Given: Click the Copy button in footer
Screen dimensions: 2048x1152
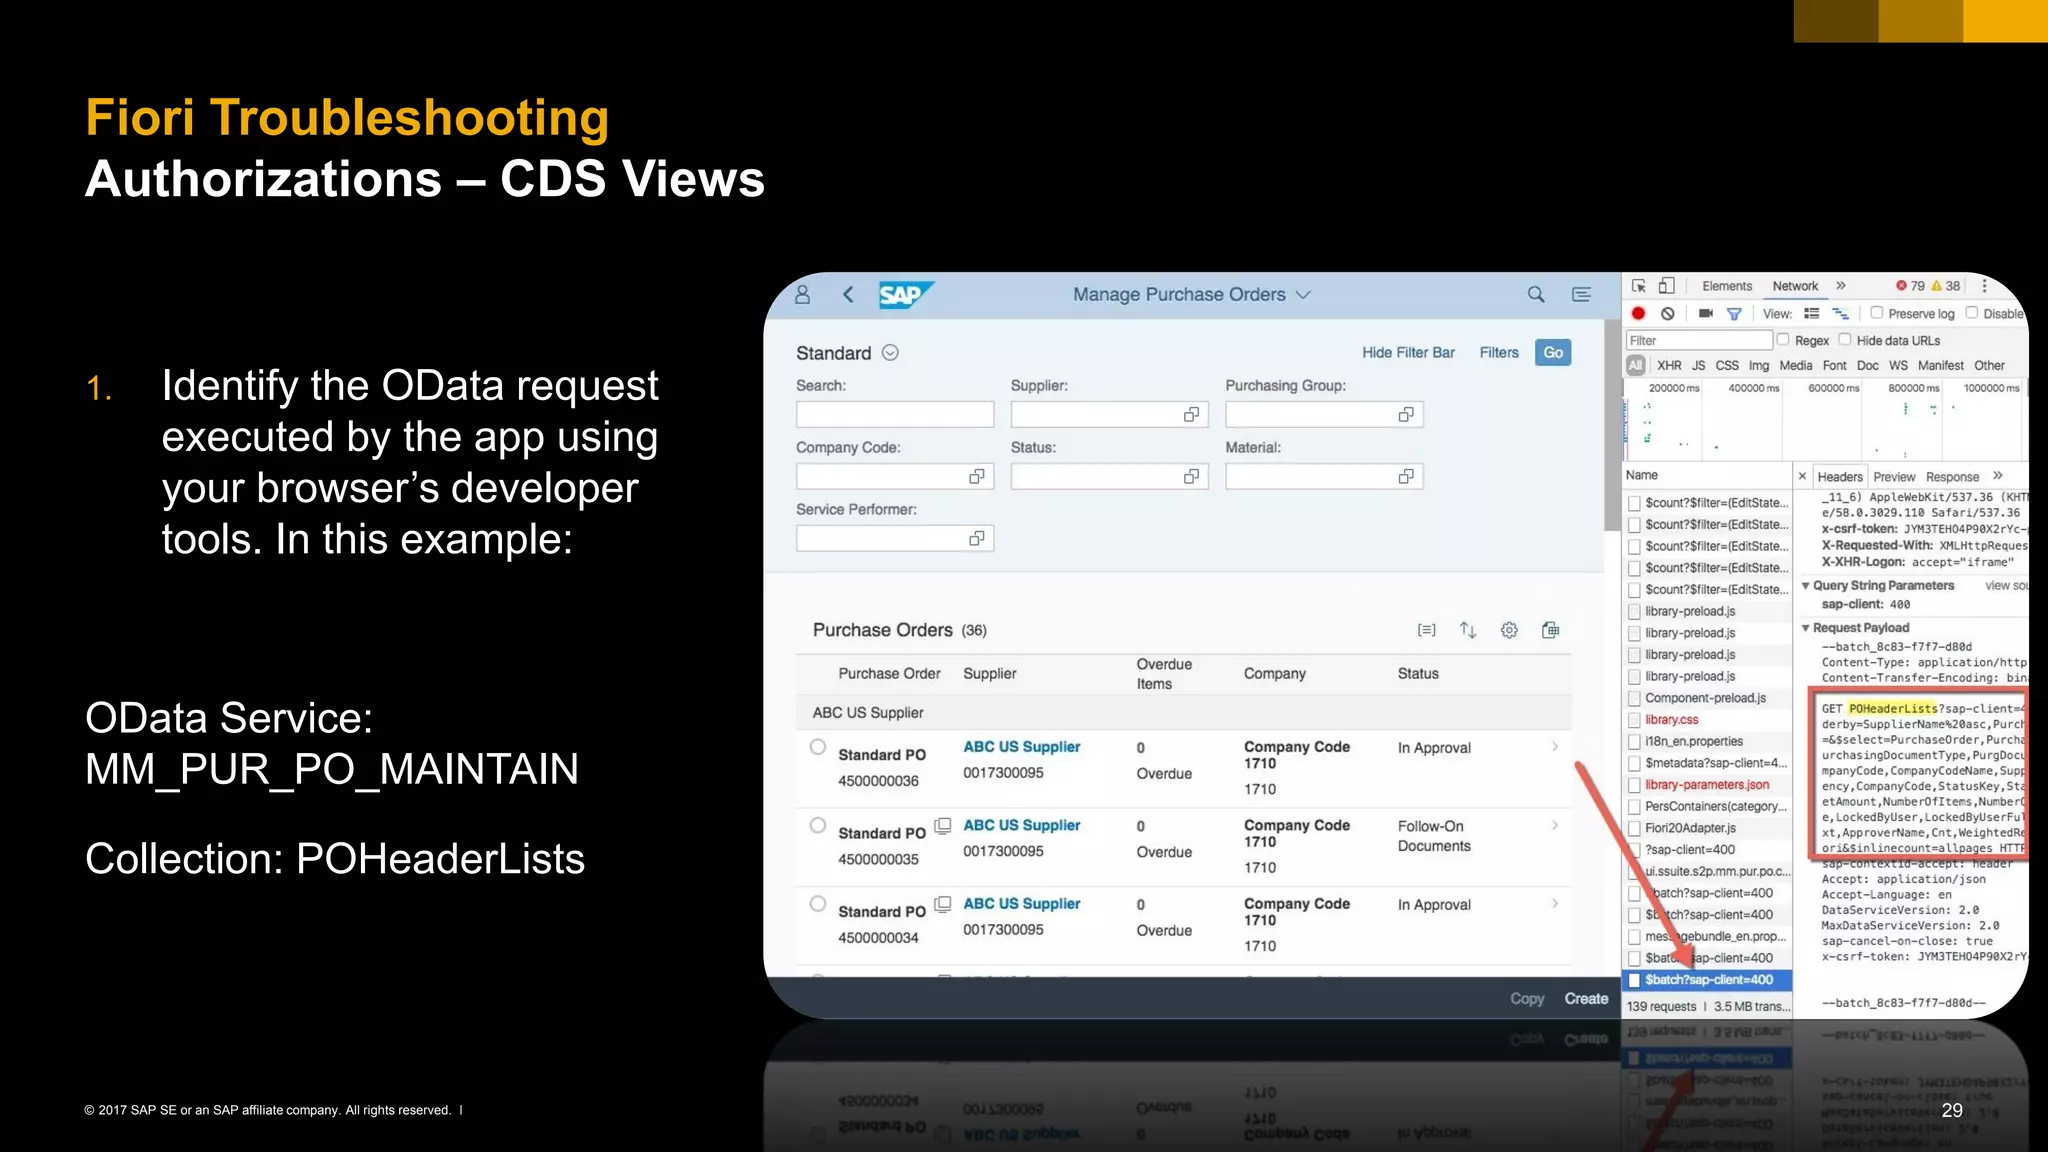Looking at the screenshot, I should click(x=1527, y=999).
